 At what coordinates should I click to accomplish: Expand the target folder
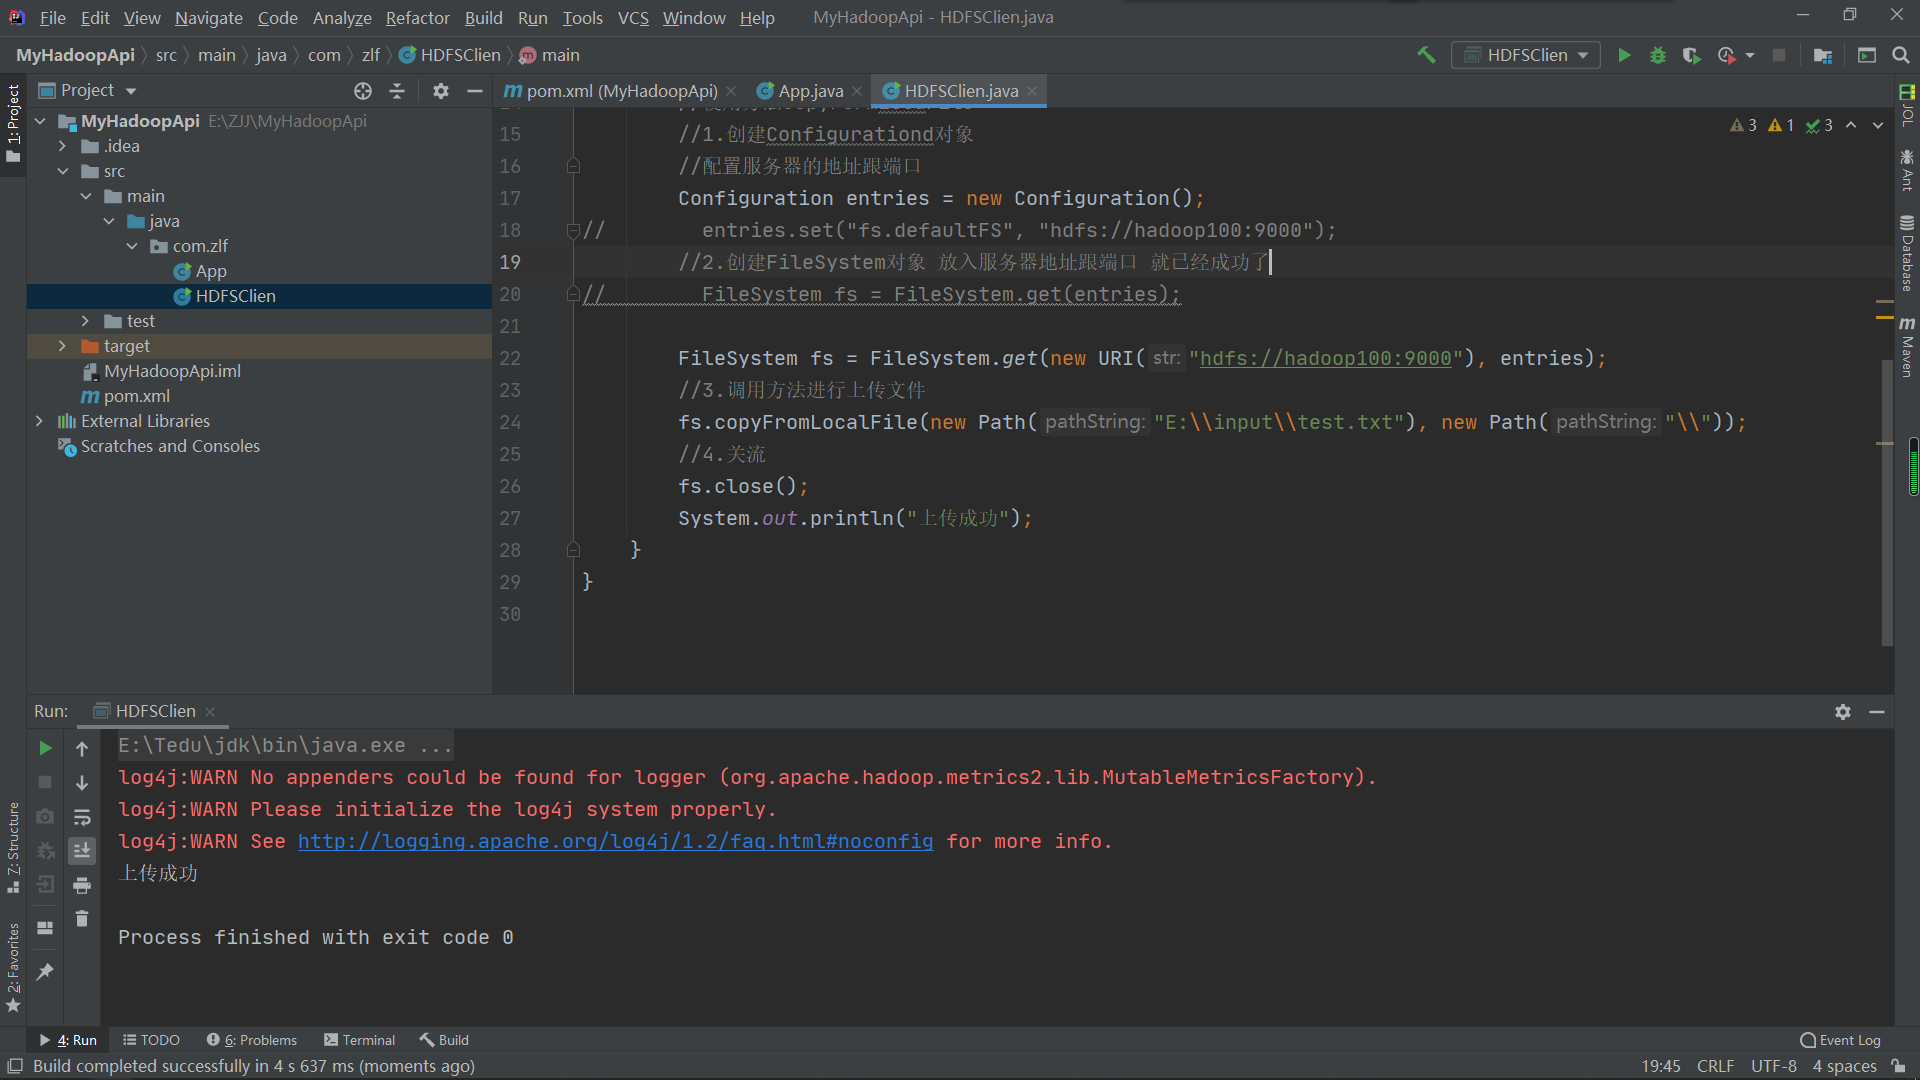(62, 346)
